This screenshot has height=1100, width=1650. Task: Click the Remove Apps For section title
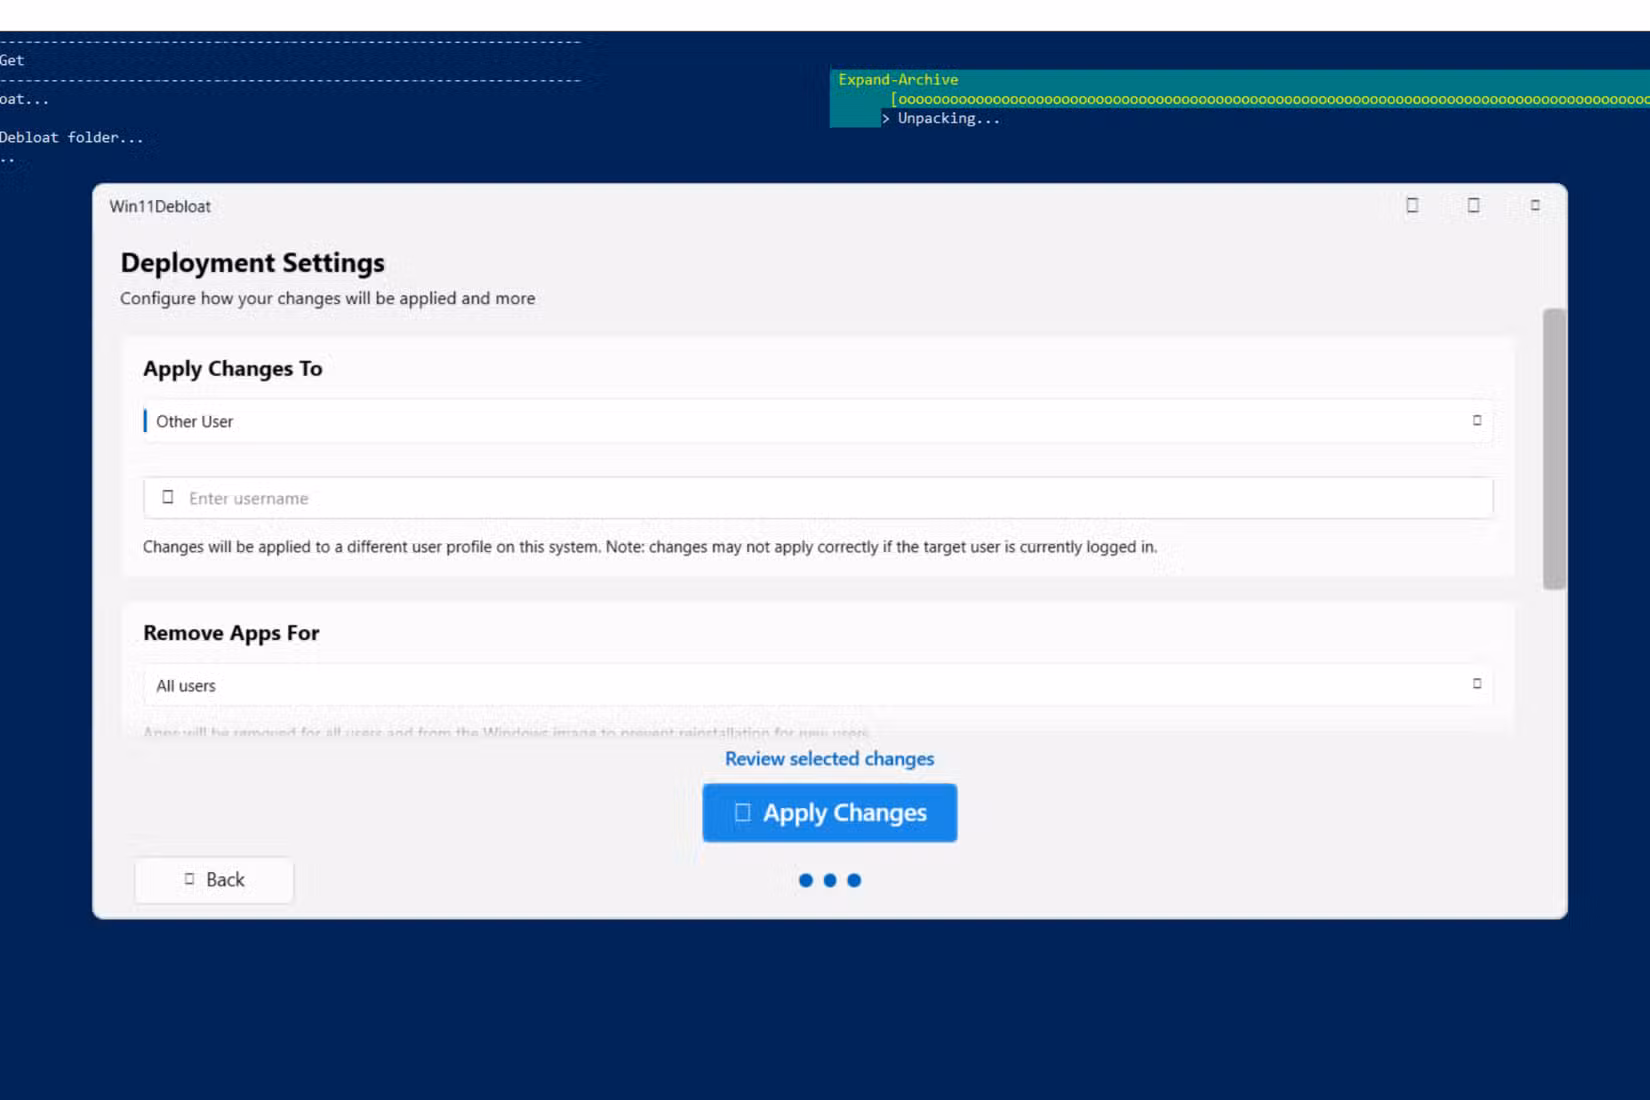(231, 633)
